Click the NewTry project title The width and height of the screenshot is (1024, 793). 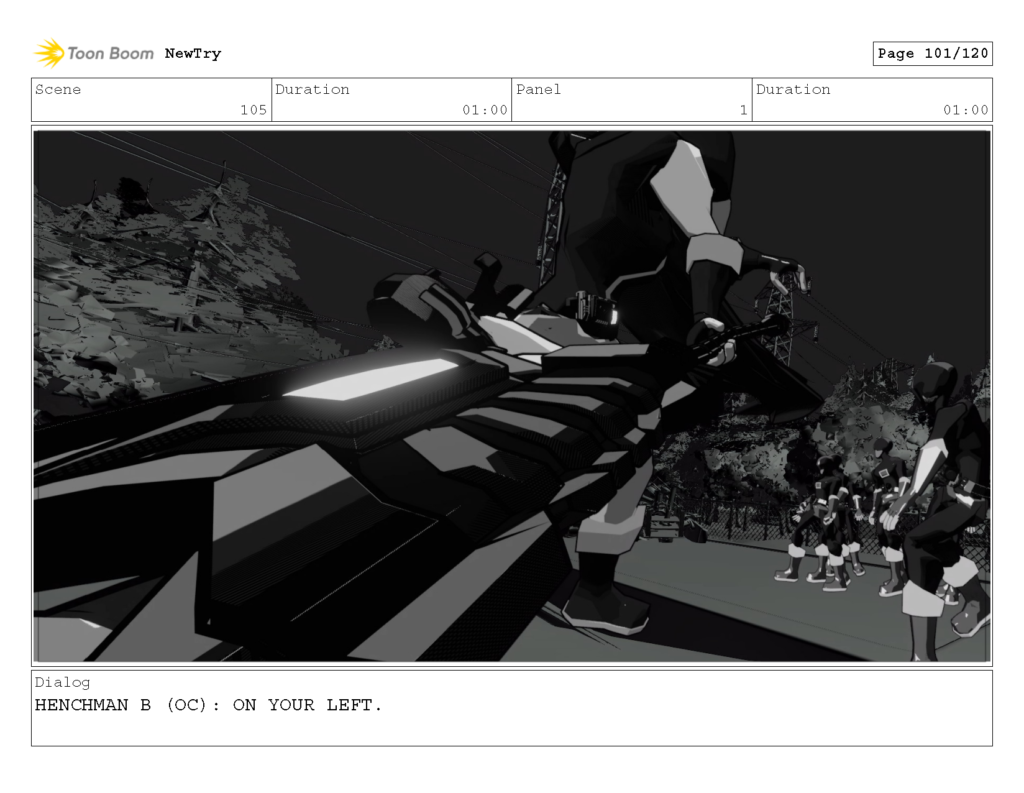pos(195,53)
